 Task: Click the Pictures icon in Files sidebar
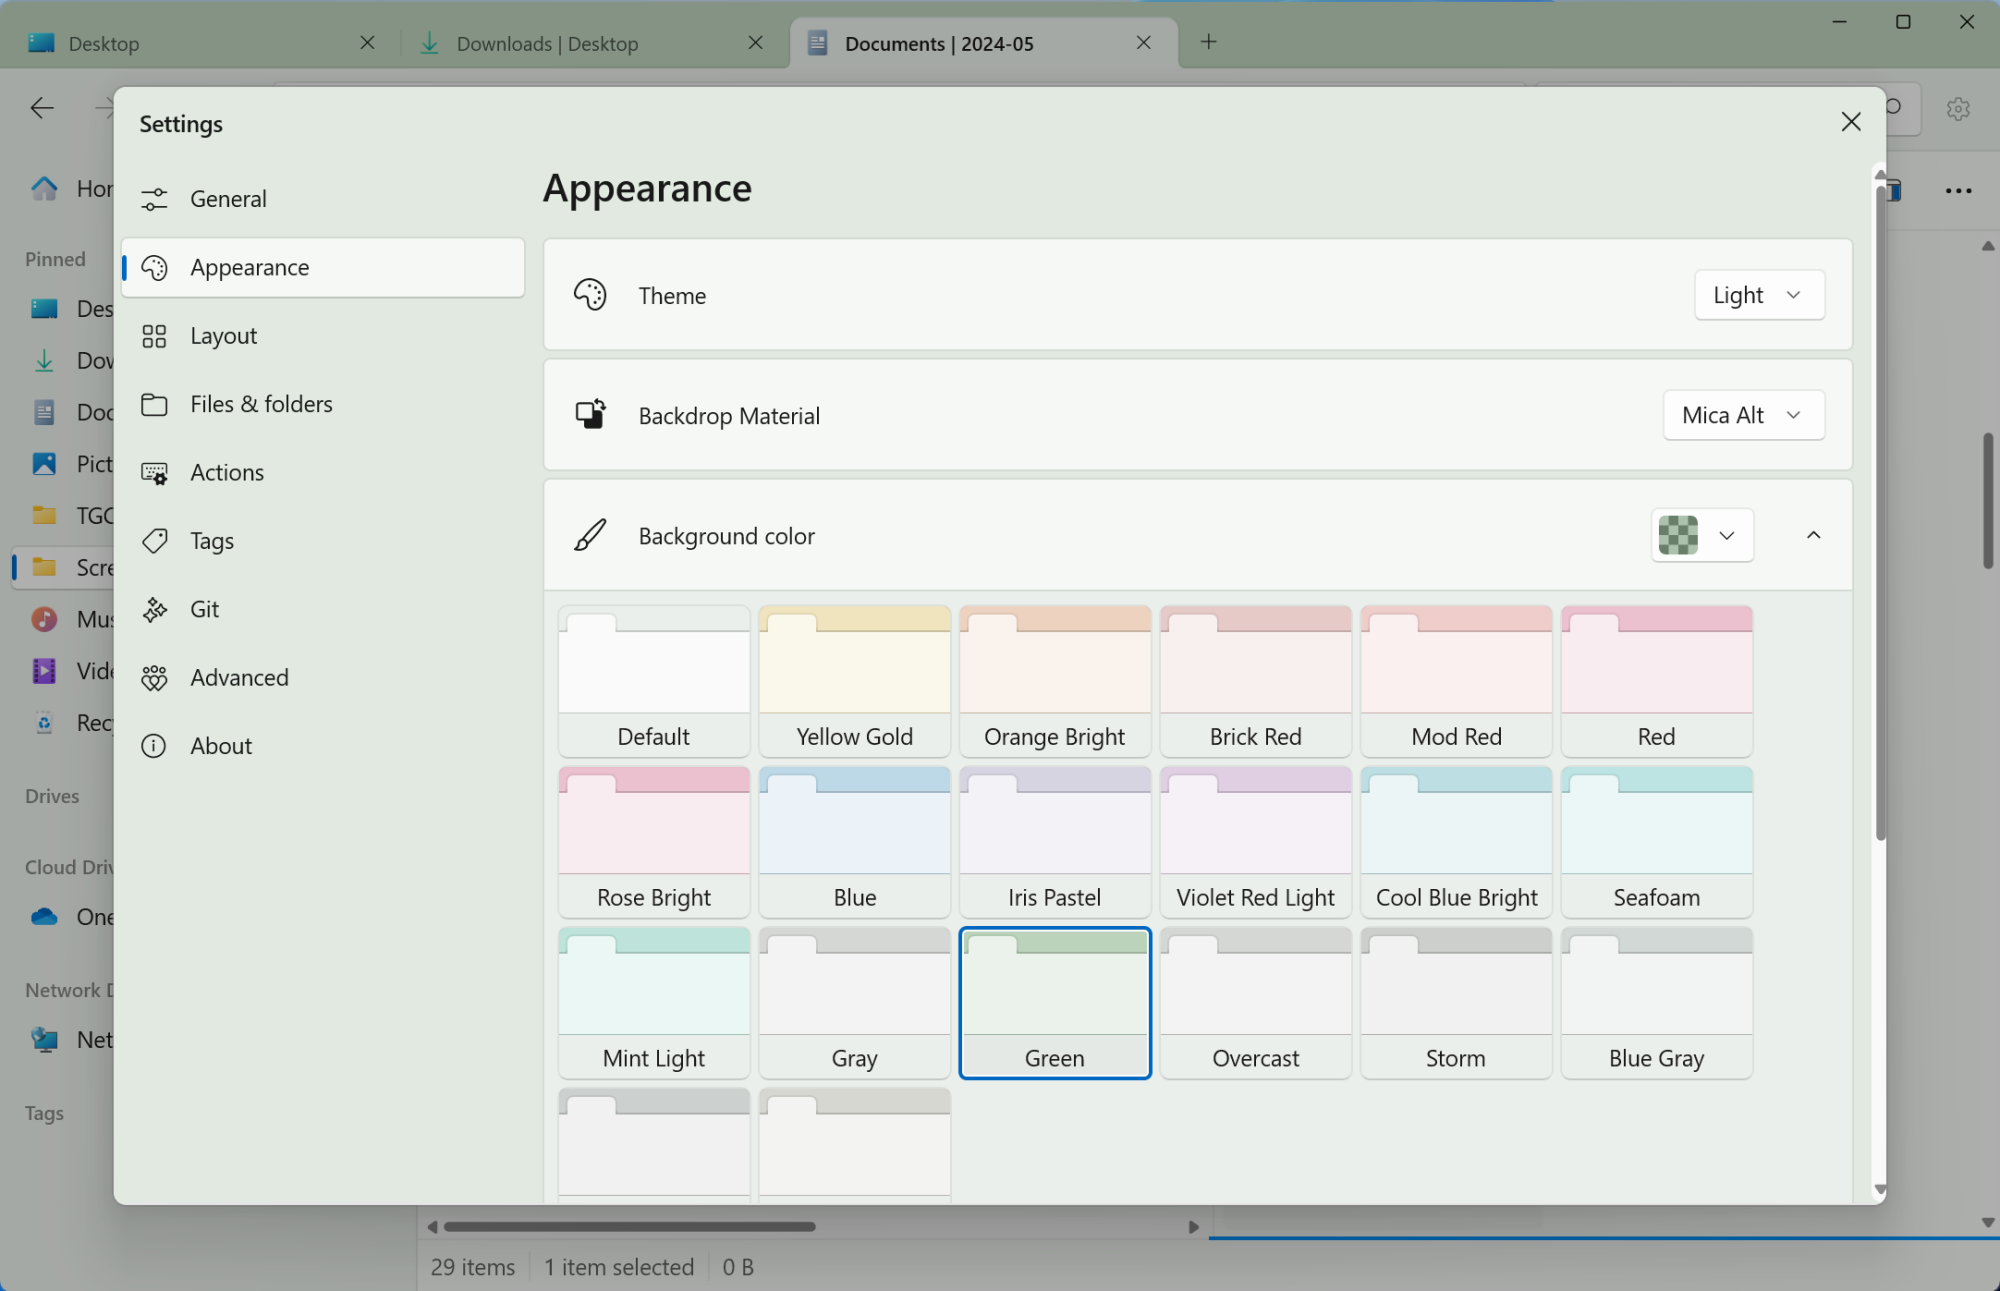(44, 464)
